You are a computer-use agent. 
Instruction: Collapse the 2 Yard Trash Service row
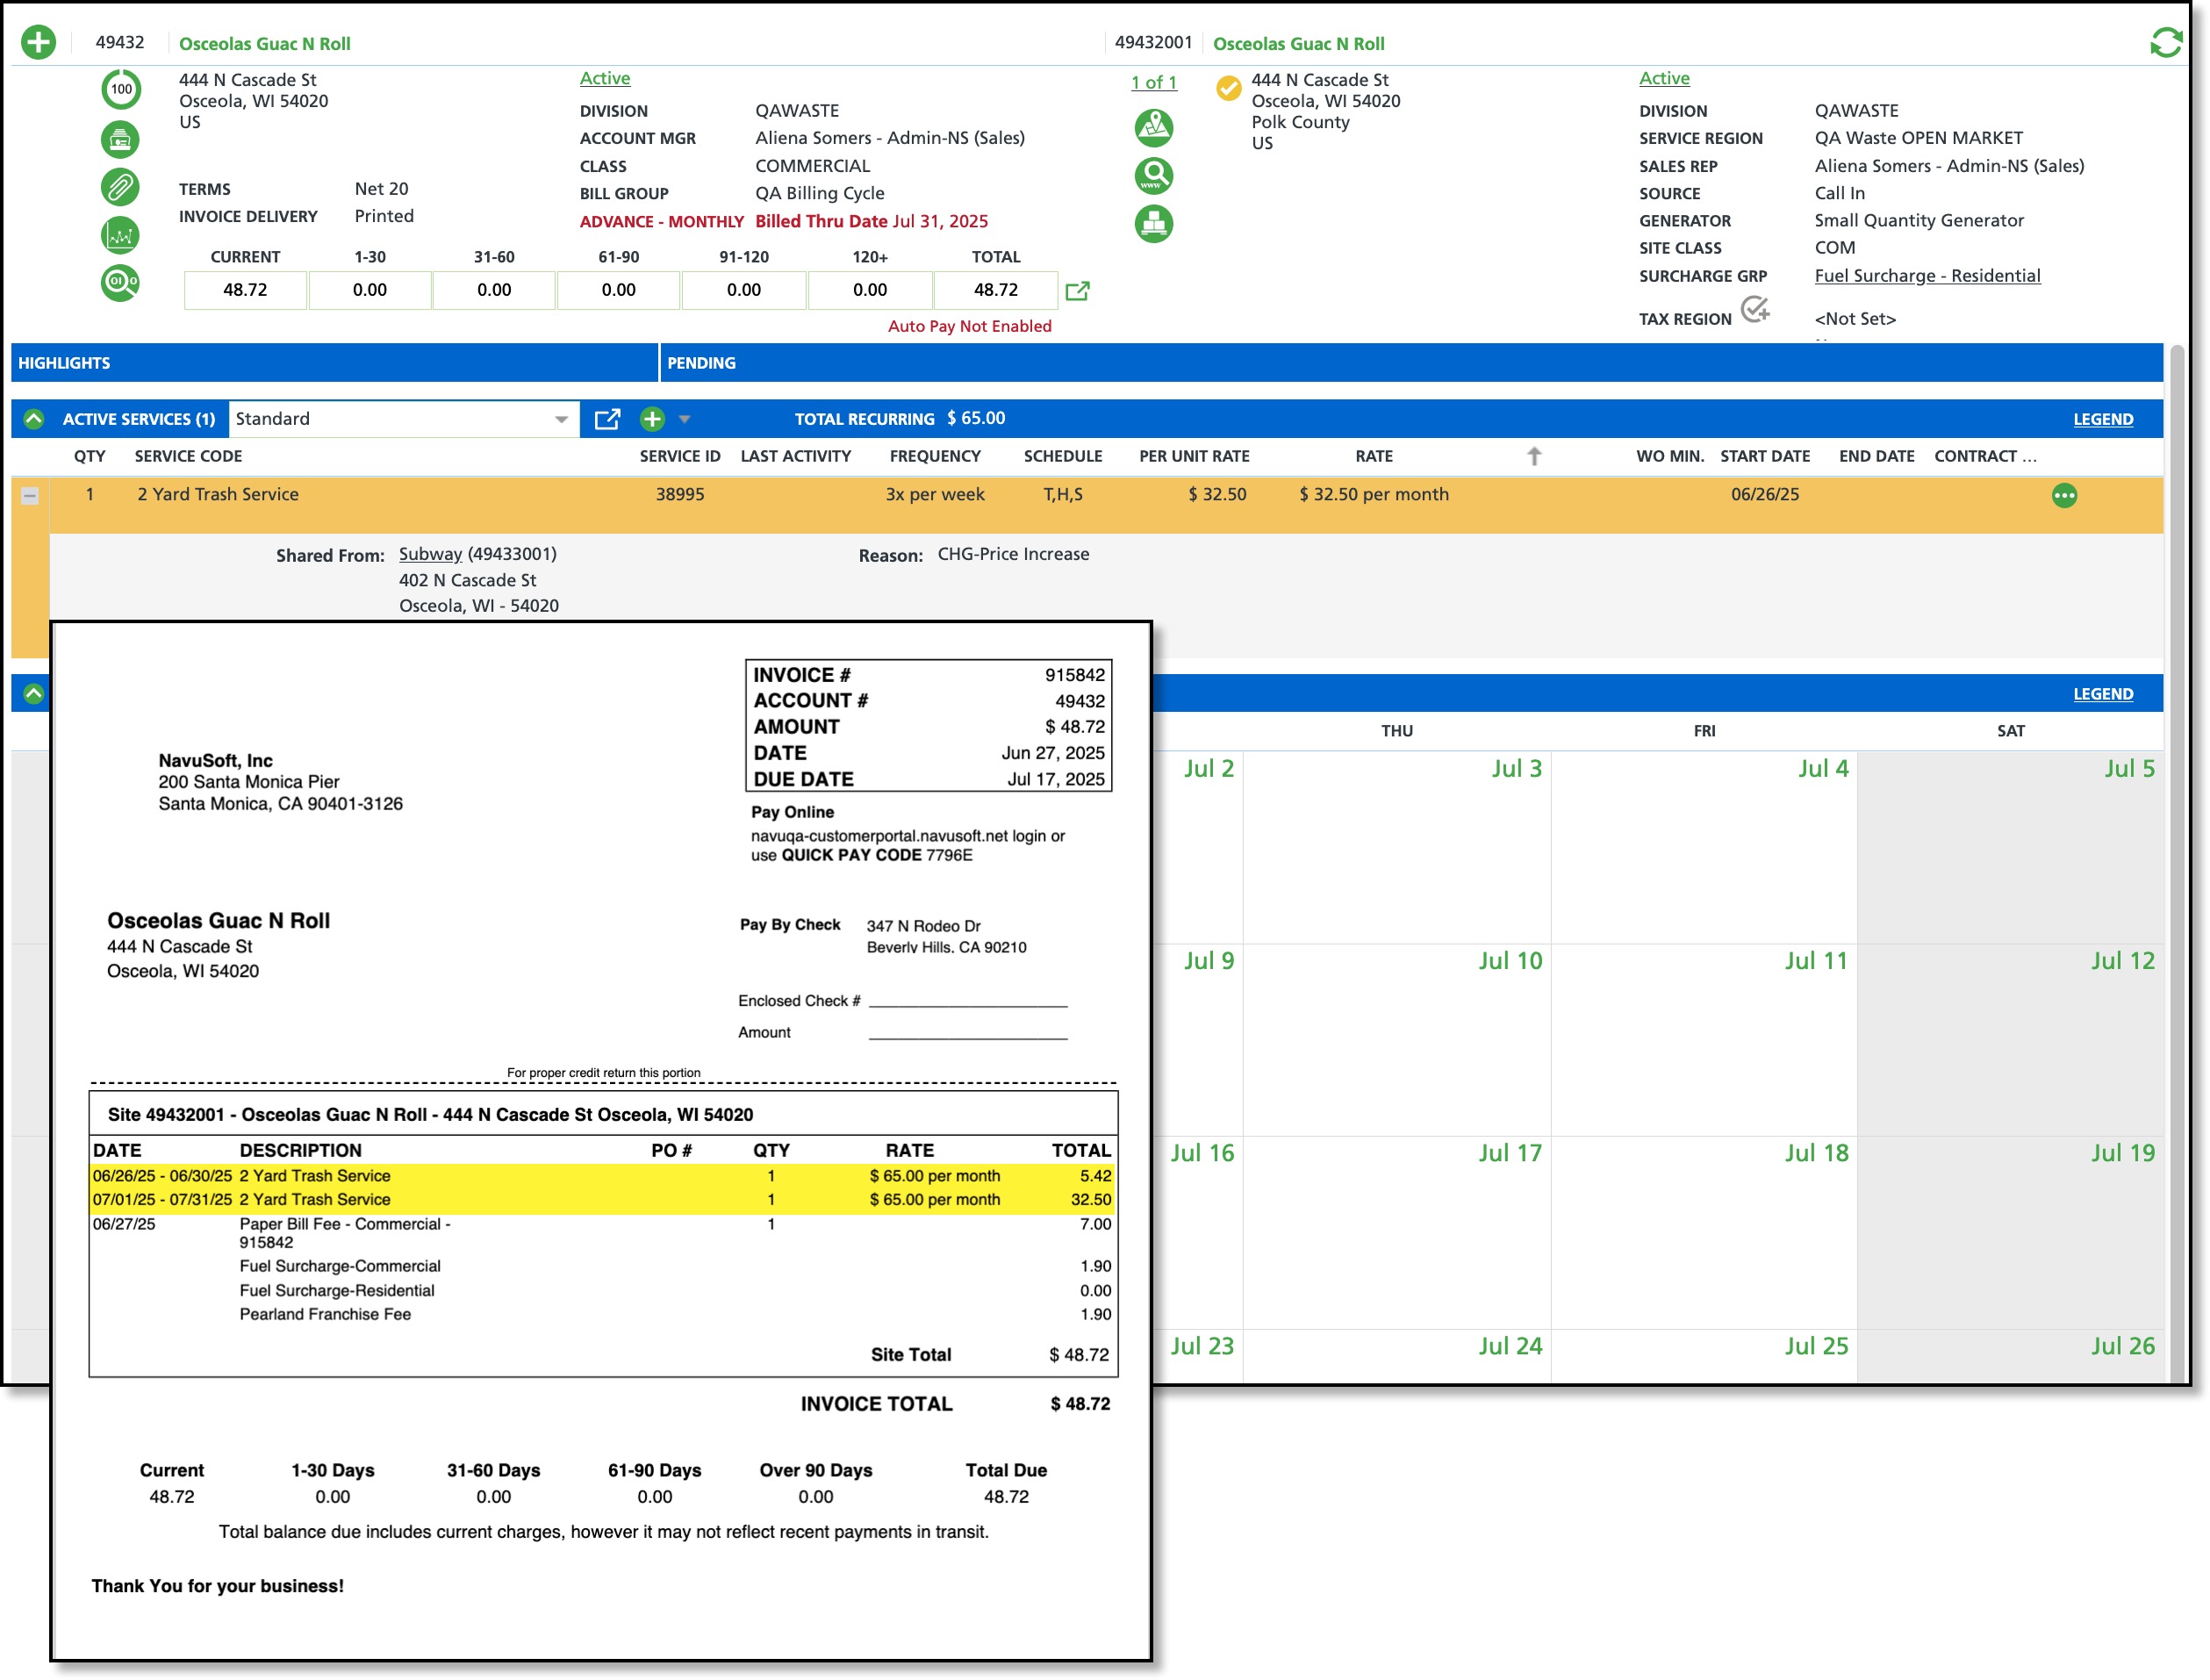(x=30, y=495)
